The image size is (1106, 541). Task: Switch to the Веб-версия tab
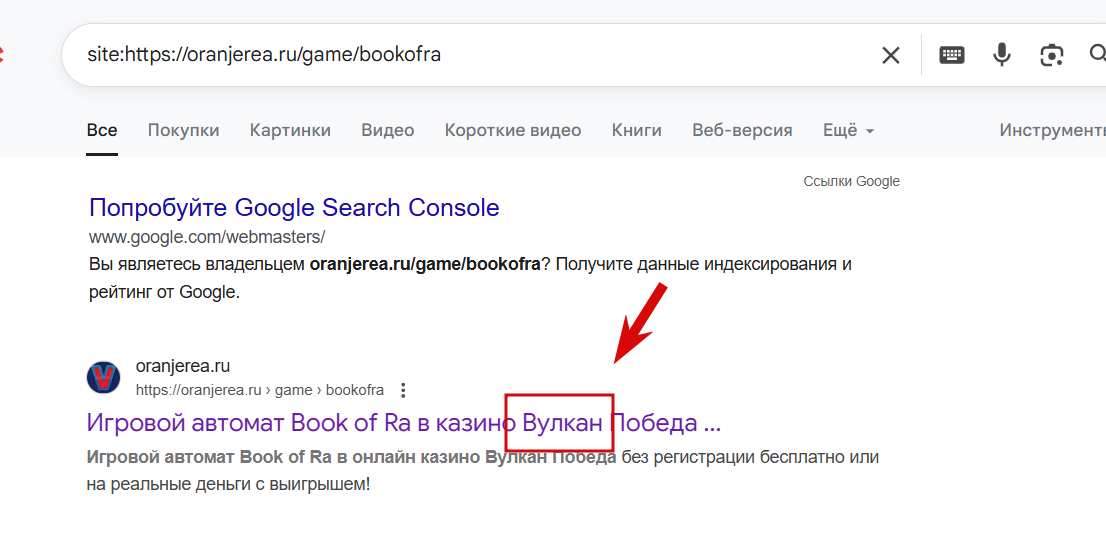pos(742,130)
